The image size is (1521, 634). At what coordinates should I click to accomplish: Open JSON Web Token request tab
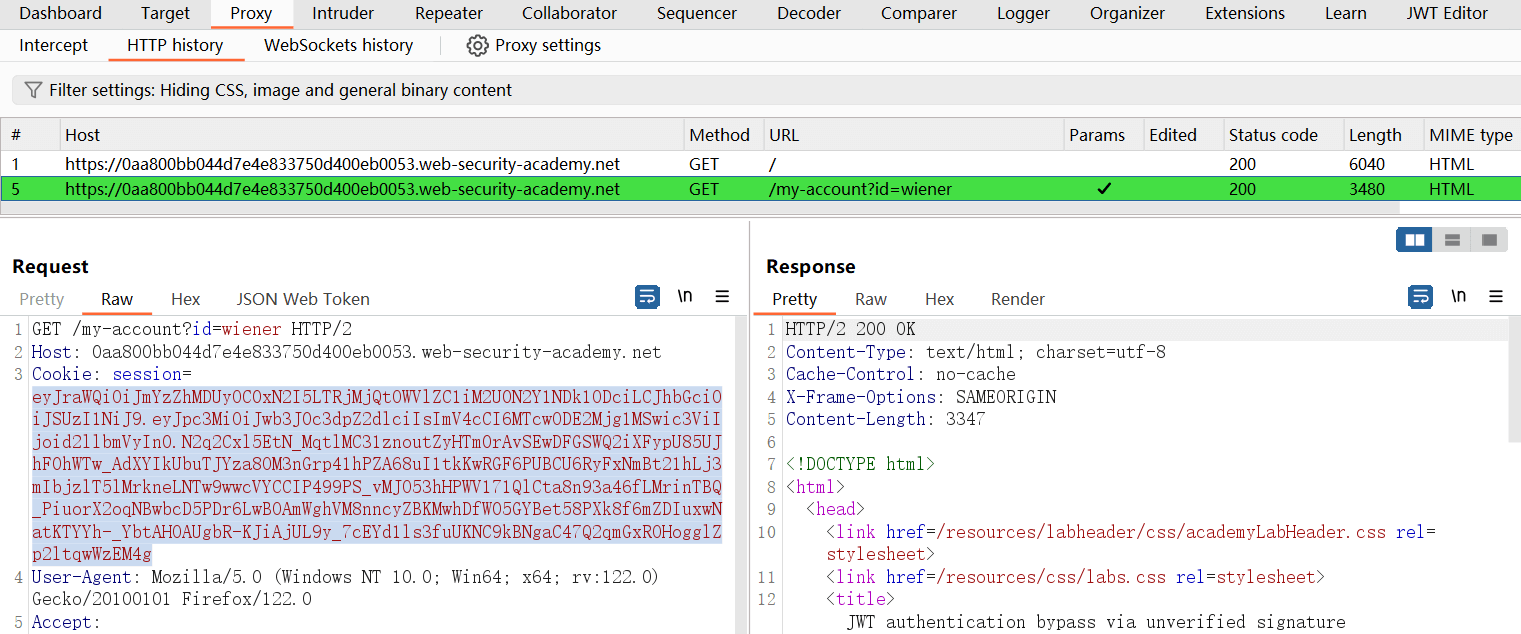point(303,299)
